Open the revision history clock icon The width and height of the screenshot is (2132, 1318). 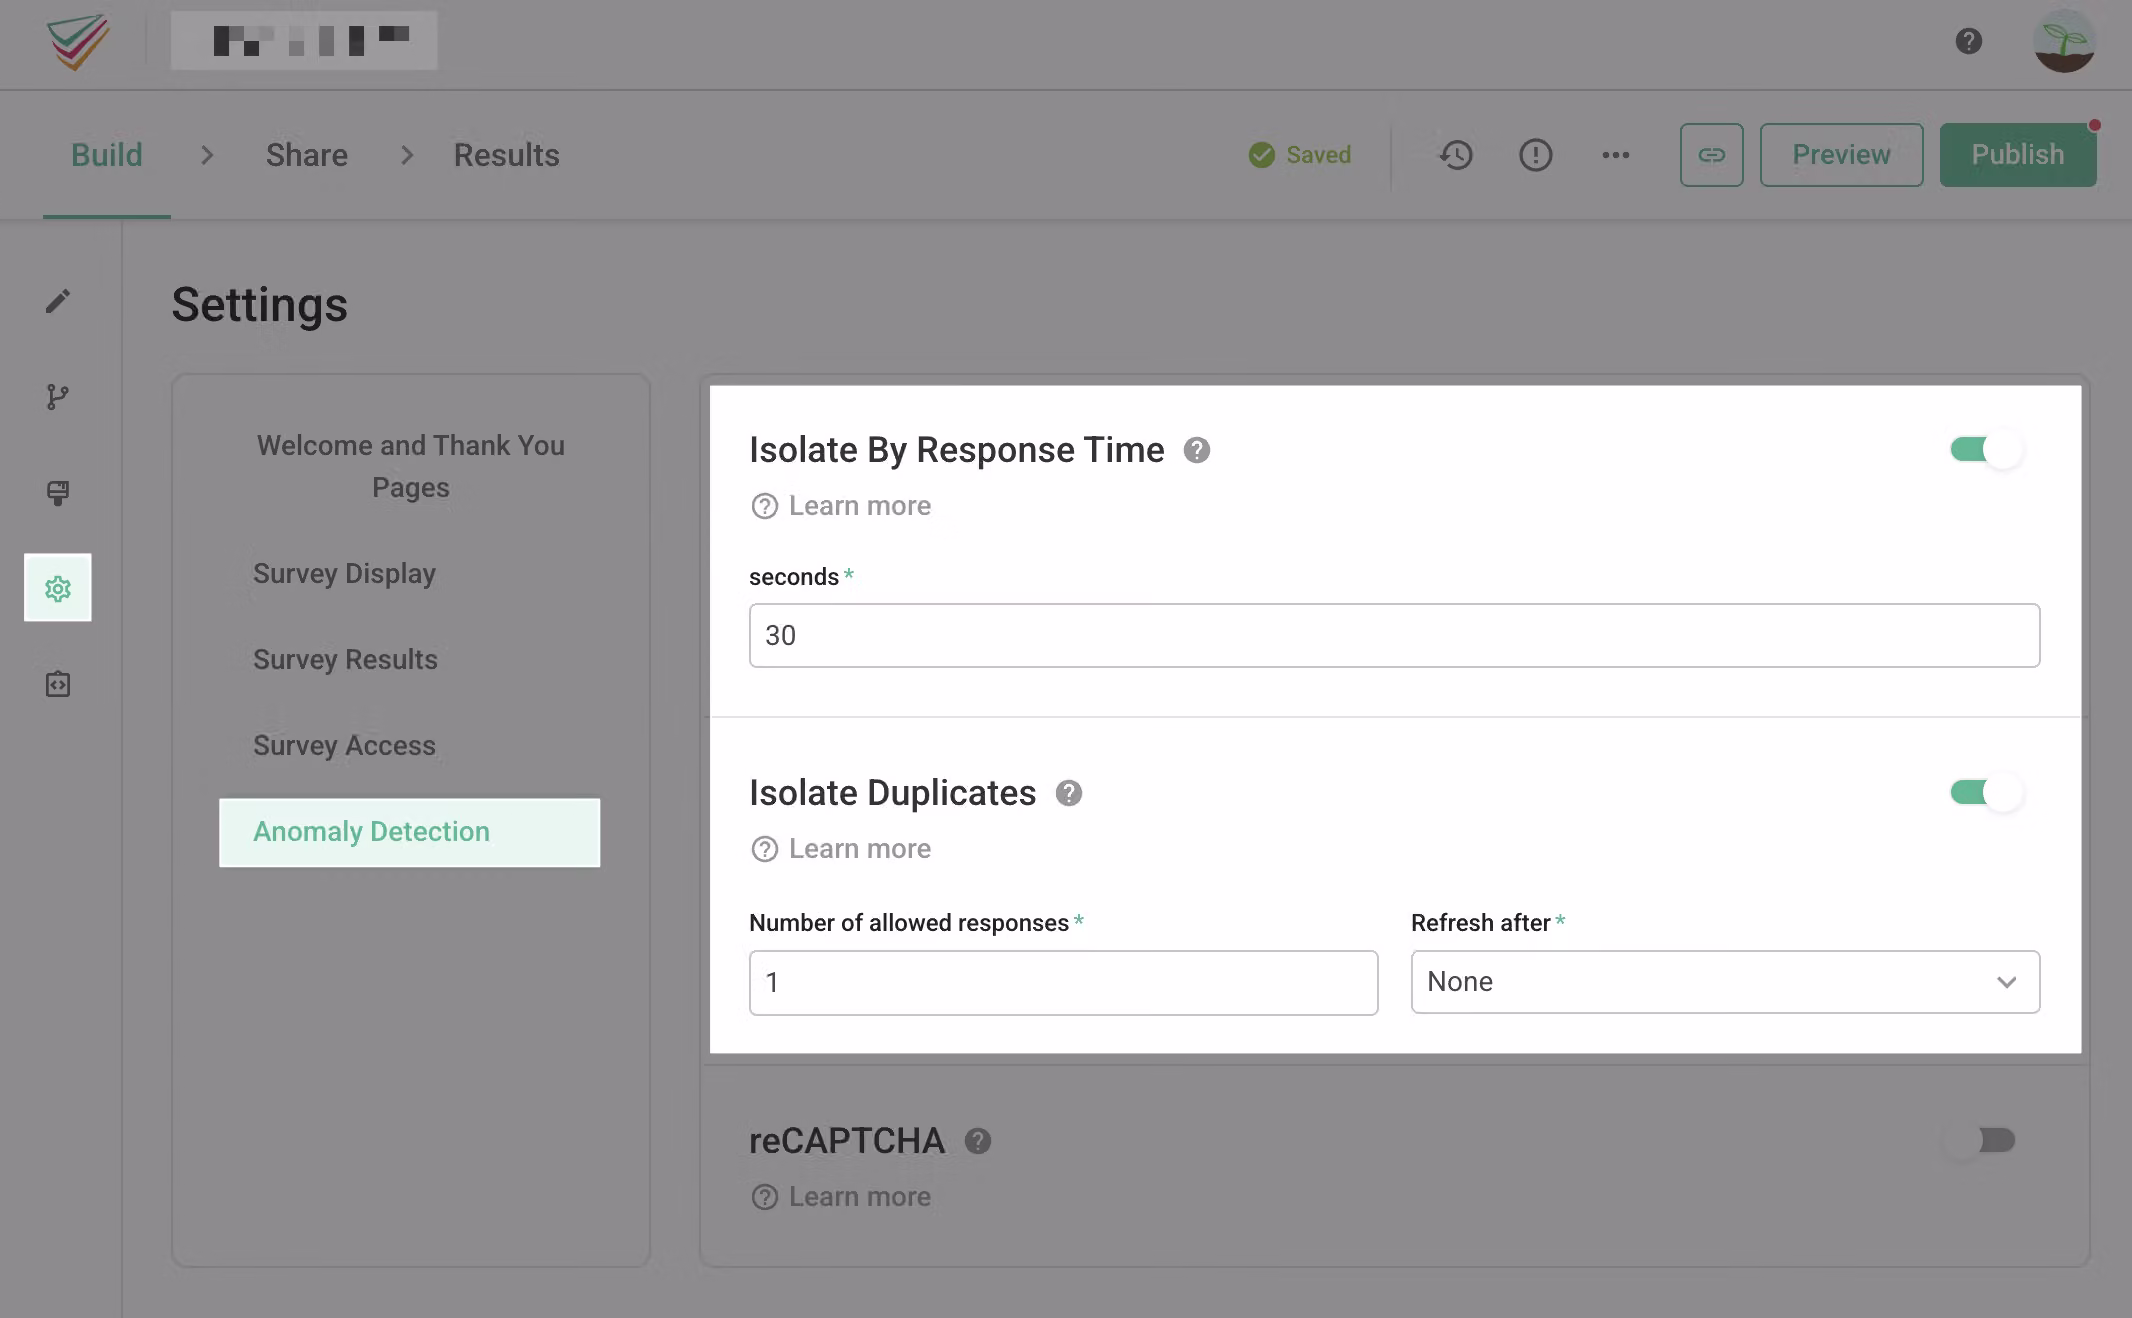[1456, 155]
